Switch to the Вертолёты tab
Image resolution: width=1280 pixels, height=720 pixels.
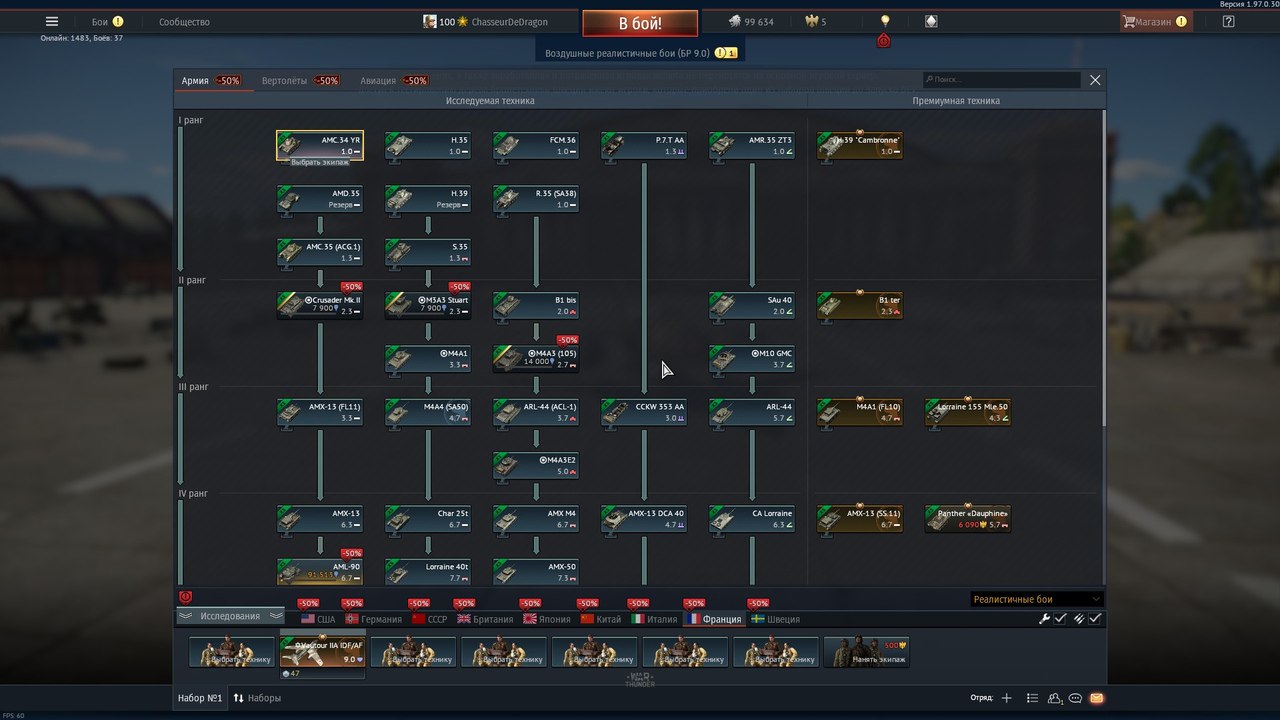pyautogui.click(x=300, y=81)
